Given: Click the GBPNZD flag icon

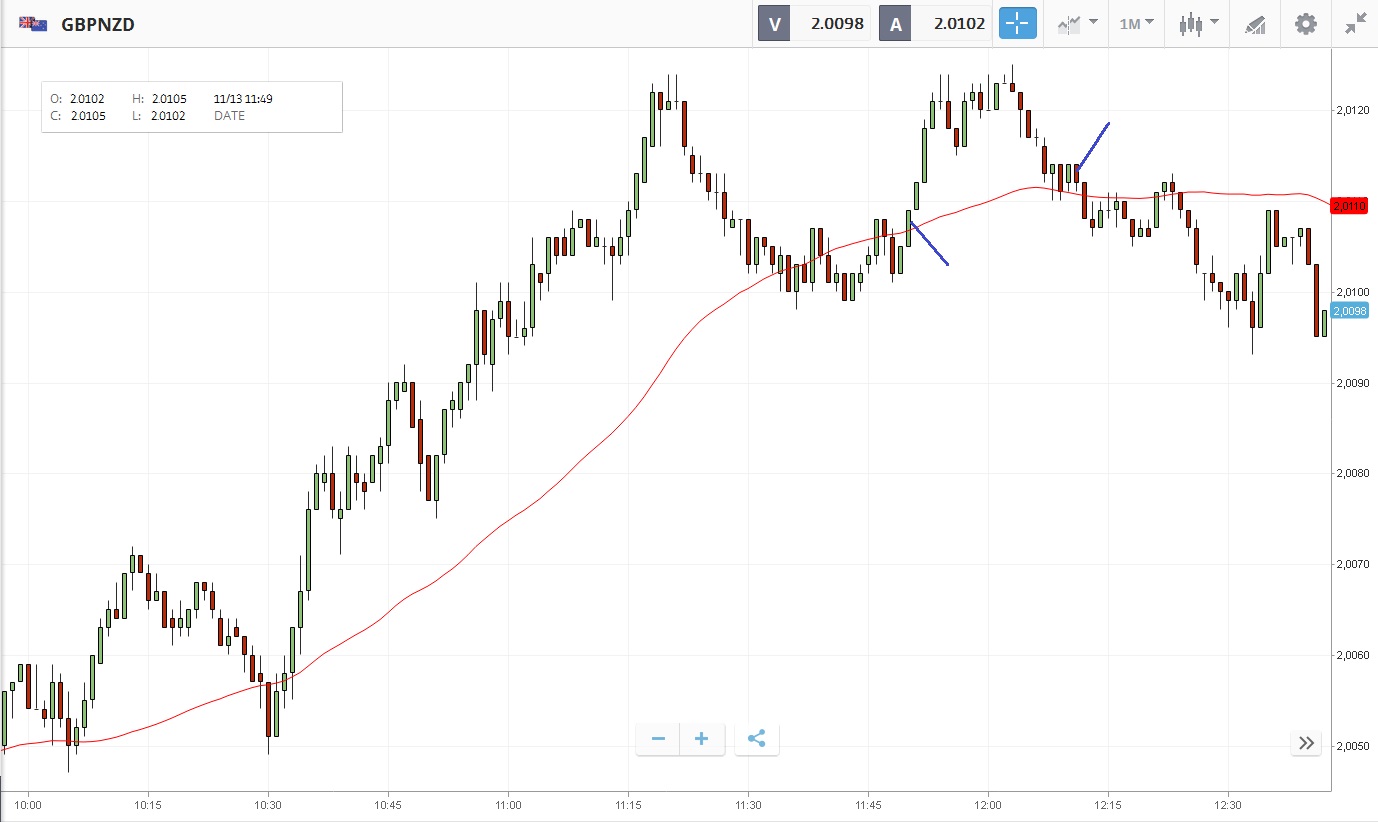Looking at the screenshot, I should (x=33, y=24).
